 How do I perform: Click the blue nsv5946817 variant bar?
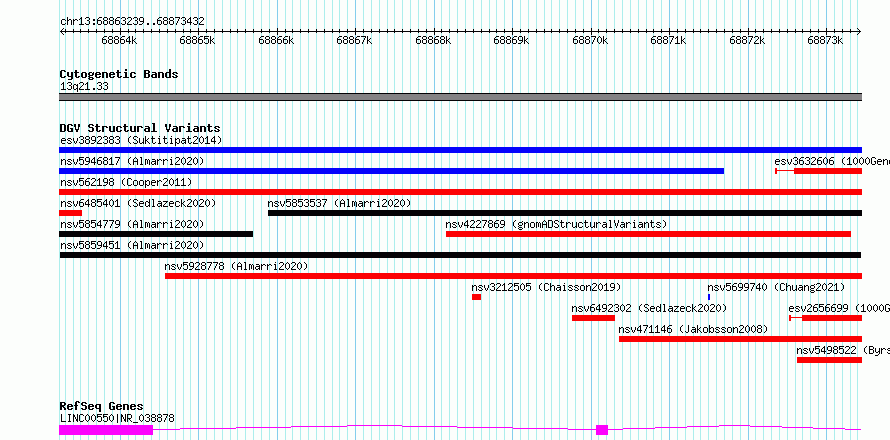(392, 171)
